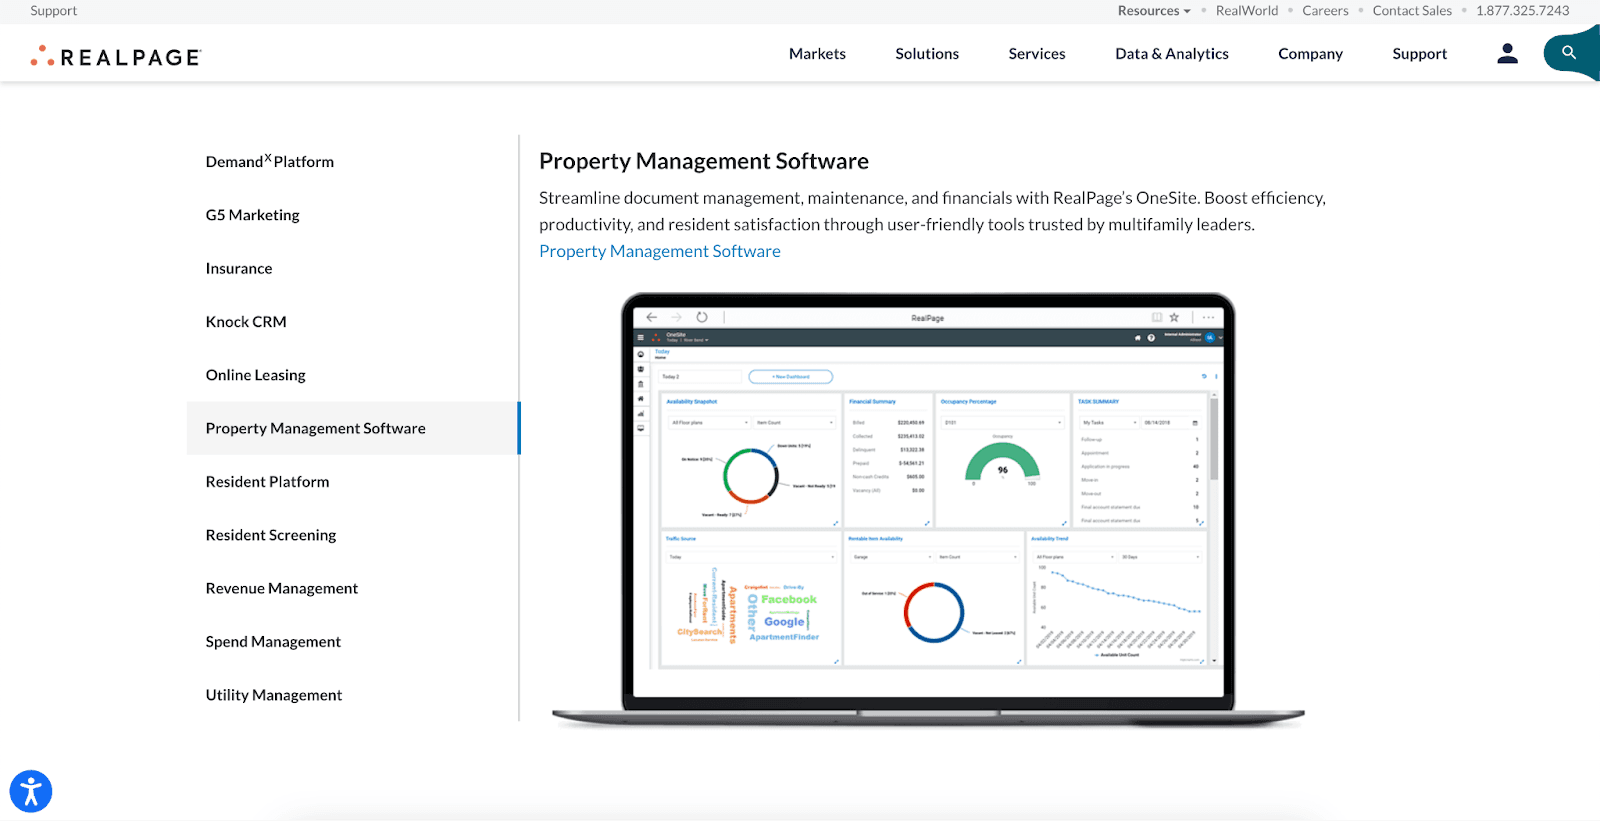Select the Online Leasing tab
Image resolution: width=1600 pixels, height=821 pixels.
click(352, 375)
